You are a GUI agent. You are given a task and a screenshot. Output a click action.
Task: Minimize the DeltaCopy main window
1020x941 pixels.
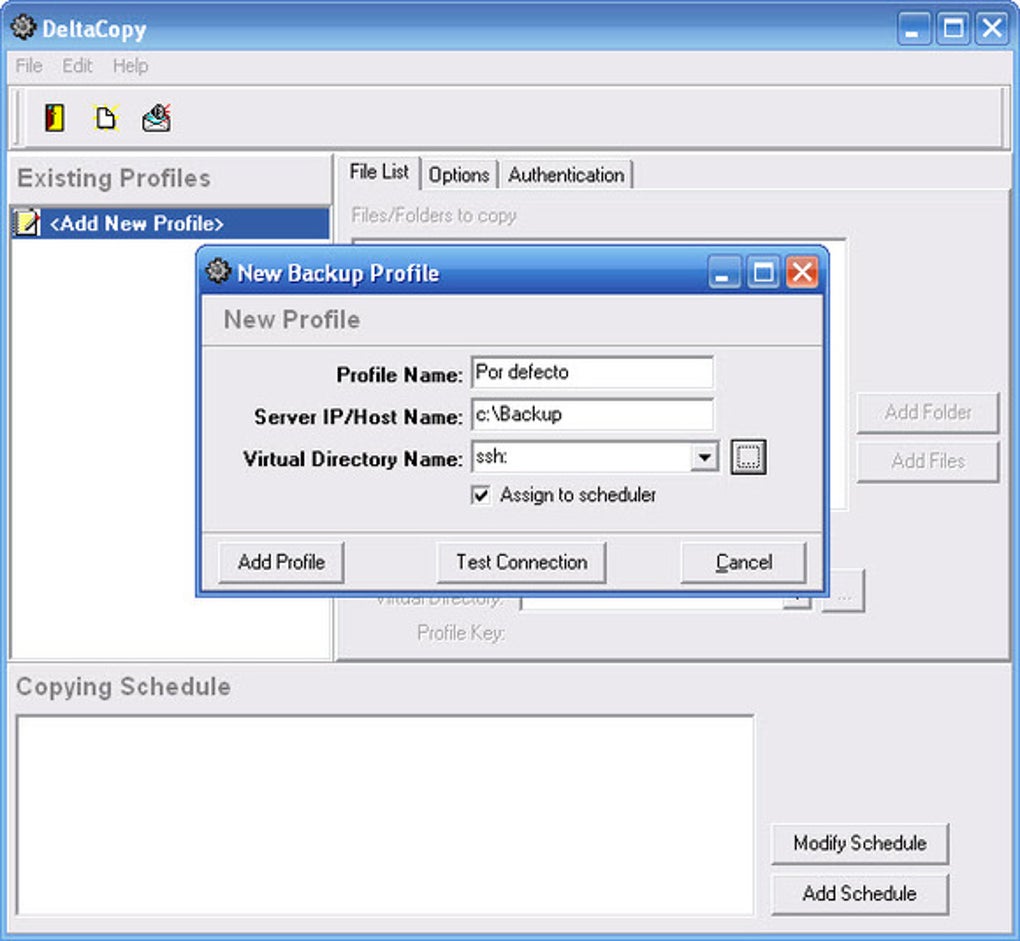click(x=913, y=28)
